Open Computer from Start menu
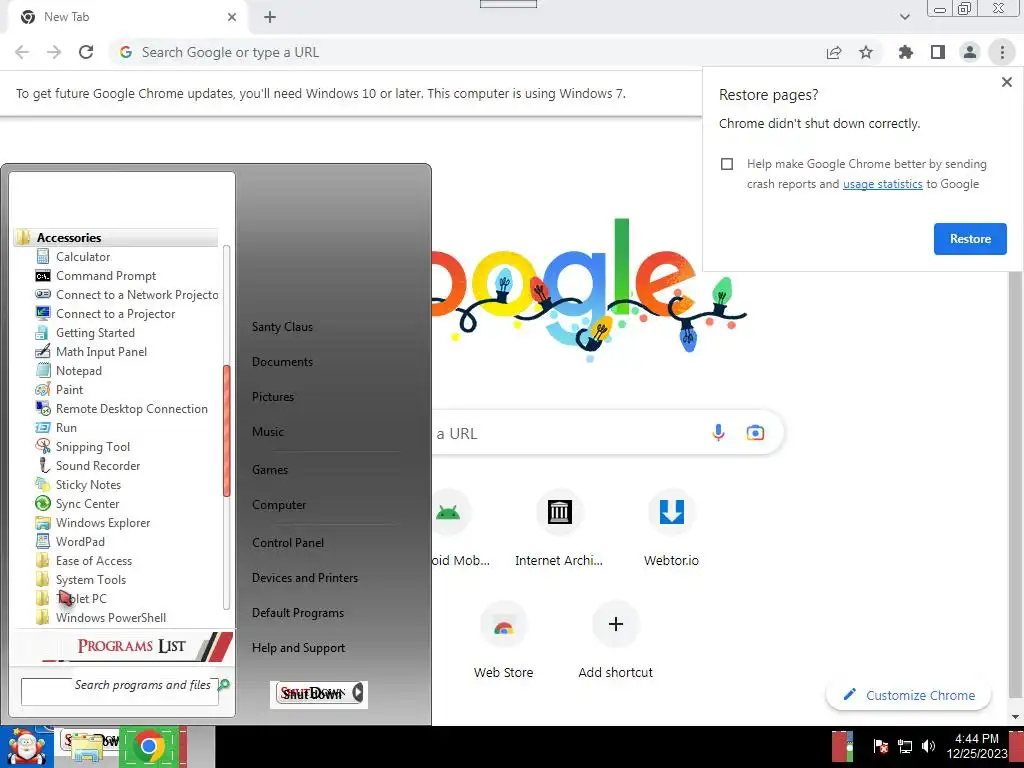Viewport: 1024px width, 768px height. pos(279,505)
